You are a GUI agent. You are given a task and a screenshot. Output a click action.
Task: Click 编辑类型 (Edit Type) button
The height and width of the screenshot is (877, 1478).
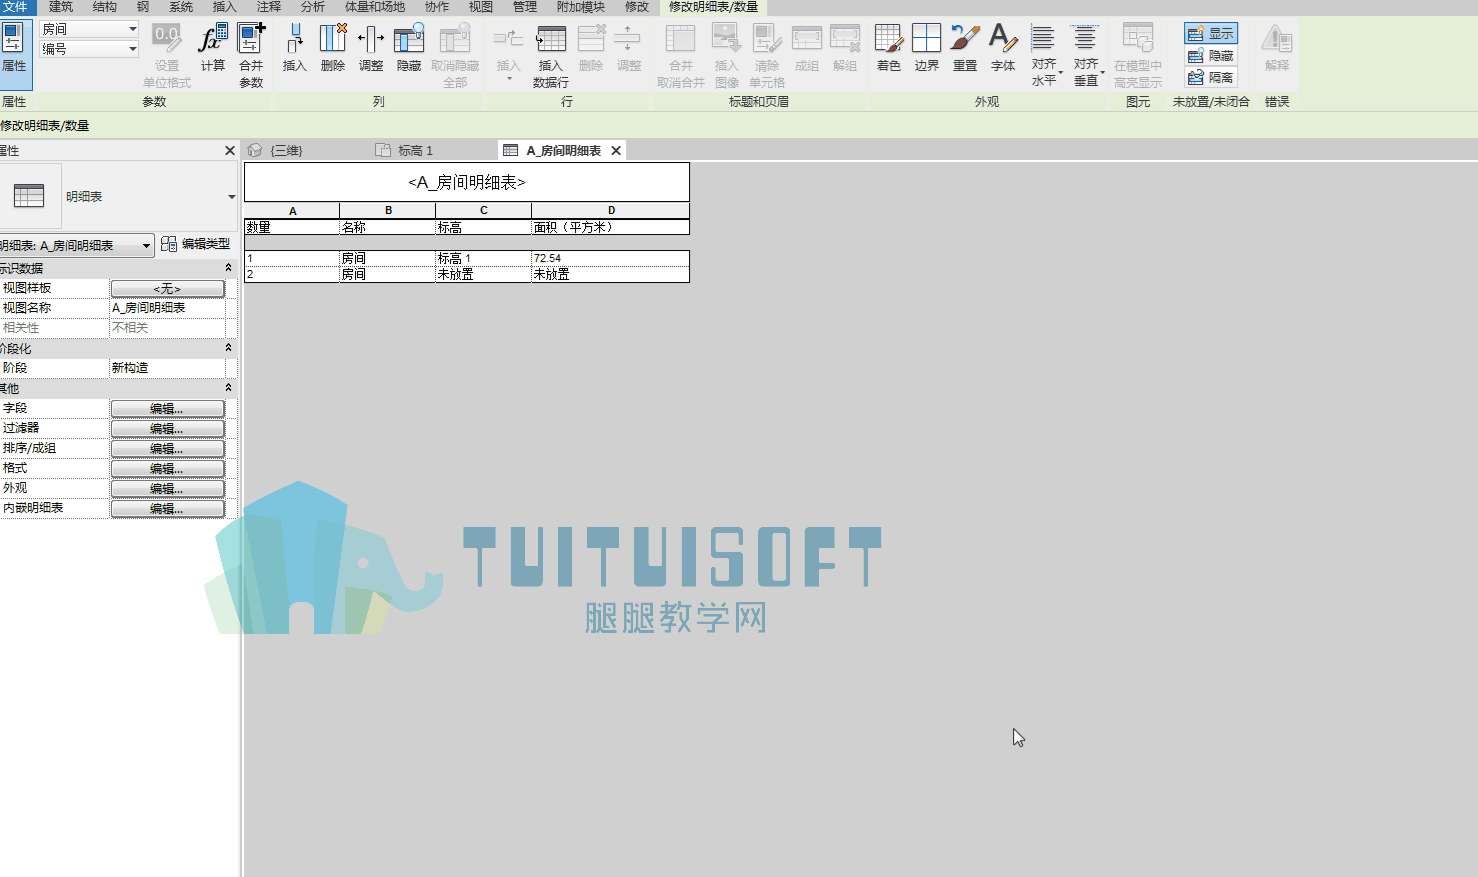pos(196,244)
